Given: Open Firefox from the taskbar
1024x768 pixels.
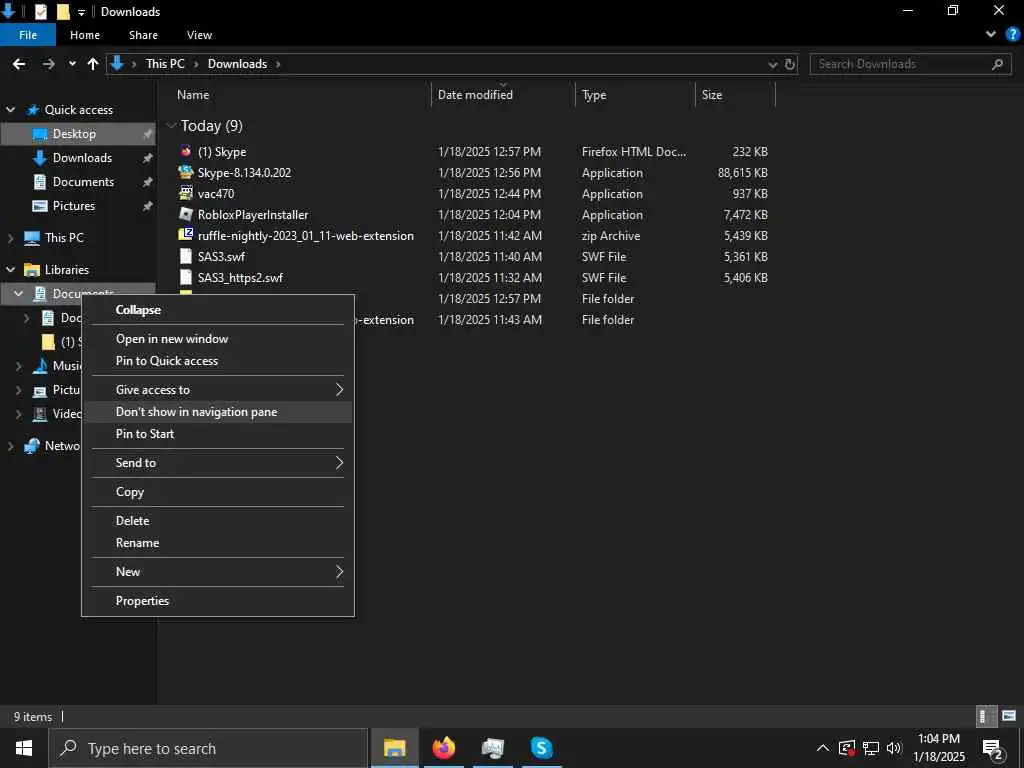Looking at the screenshot, I should (444, 748).
